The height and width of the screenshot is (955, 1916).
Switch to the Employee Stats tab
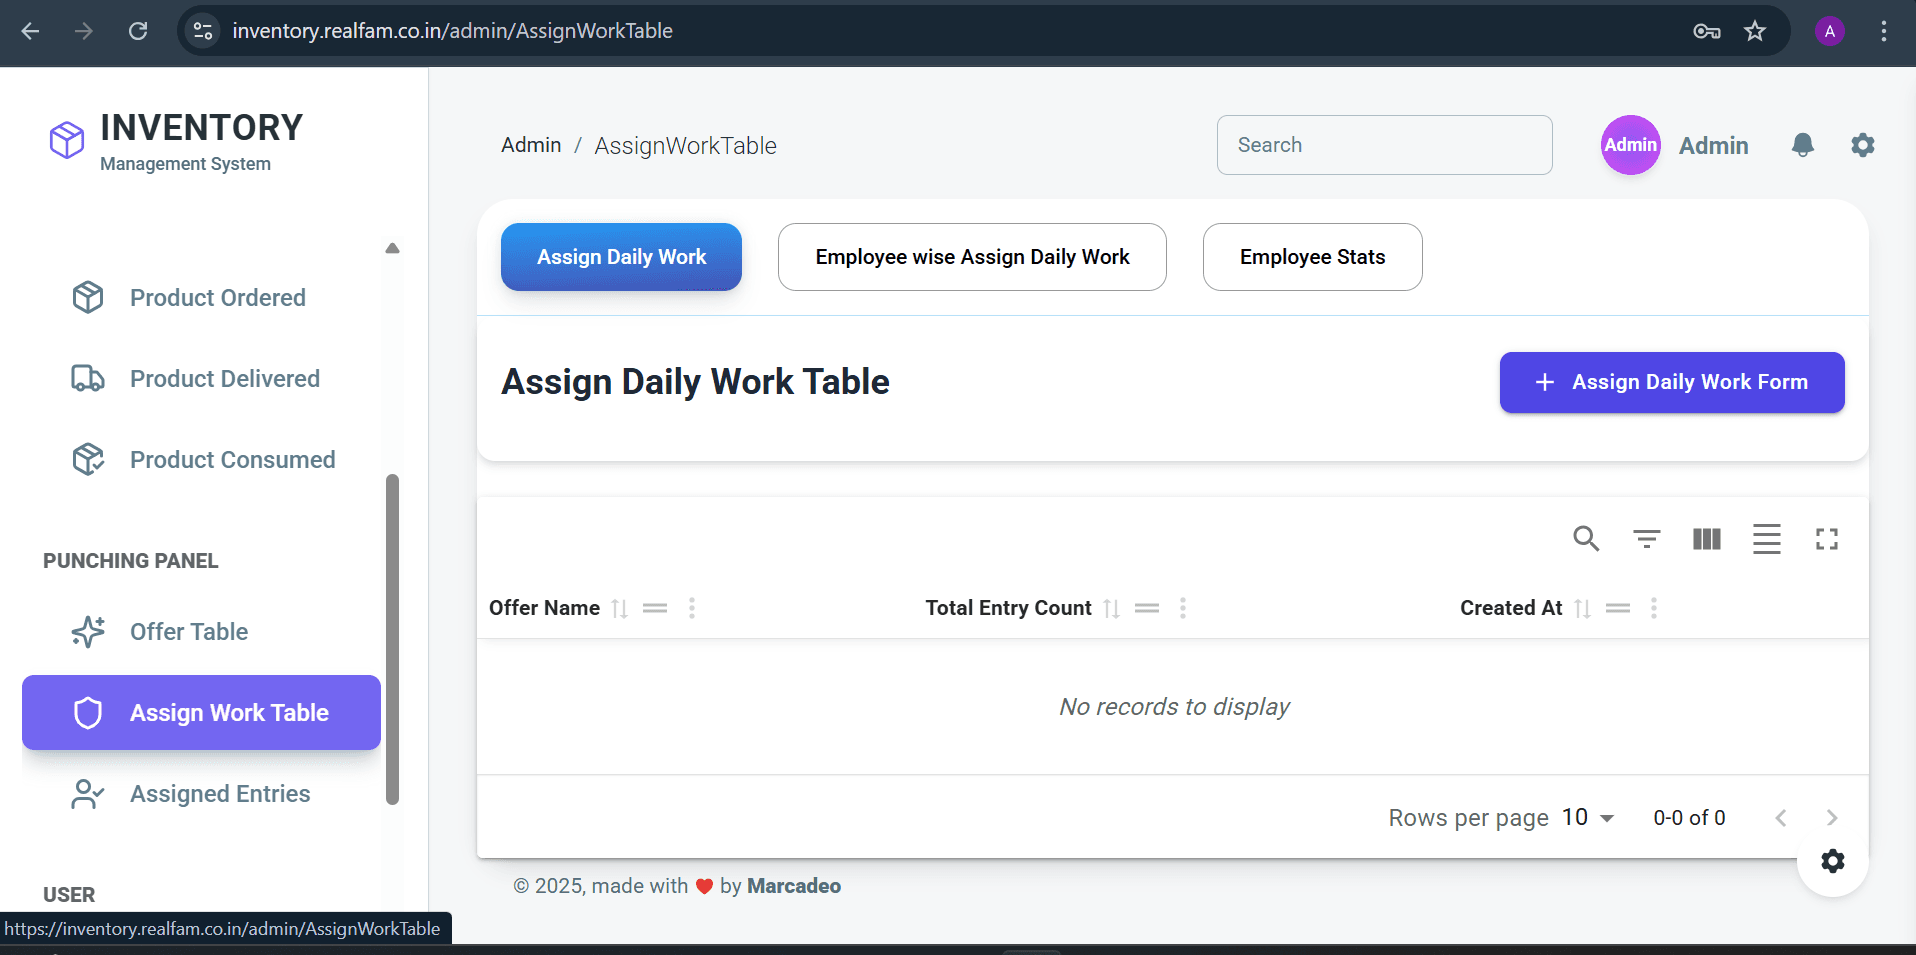click(1312, 257)
